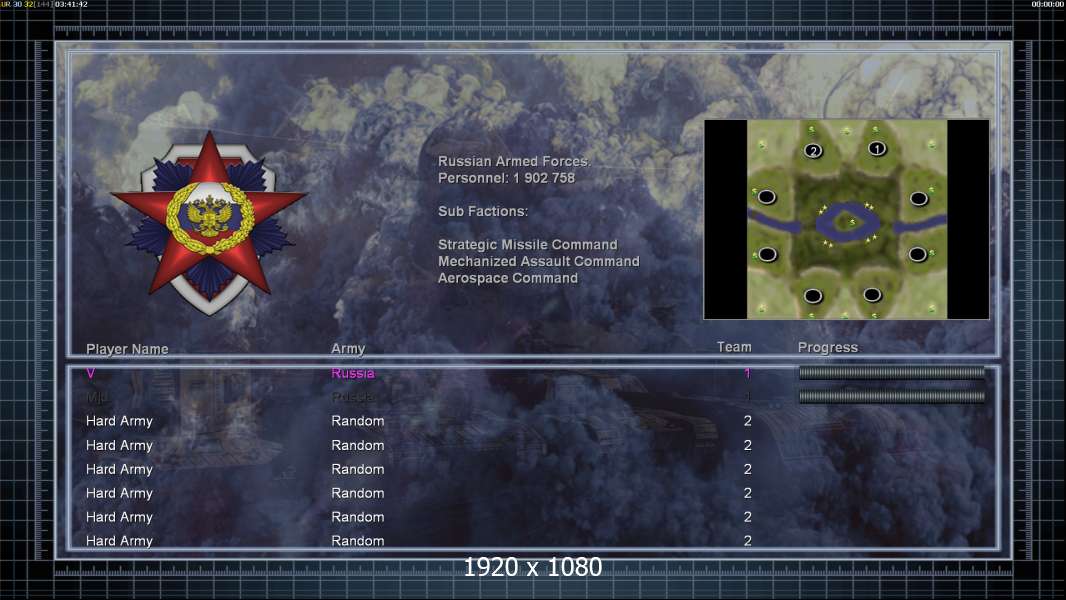This screenshot has height=600, width=1066.
Task: Click the greyed-out second player's progress bar
Action: 891,396
